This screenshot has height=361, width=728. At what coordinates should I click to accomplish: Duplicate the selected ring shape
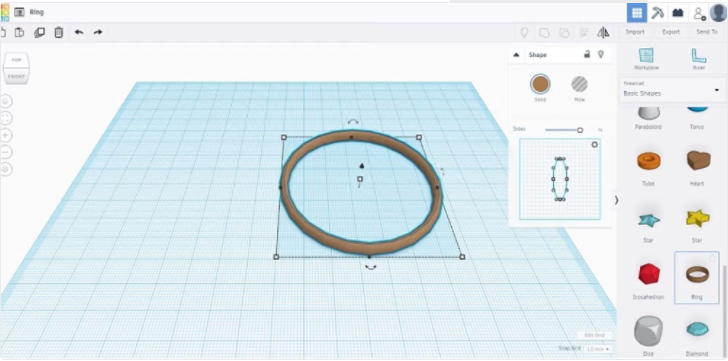(x=39, y=32)
